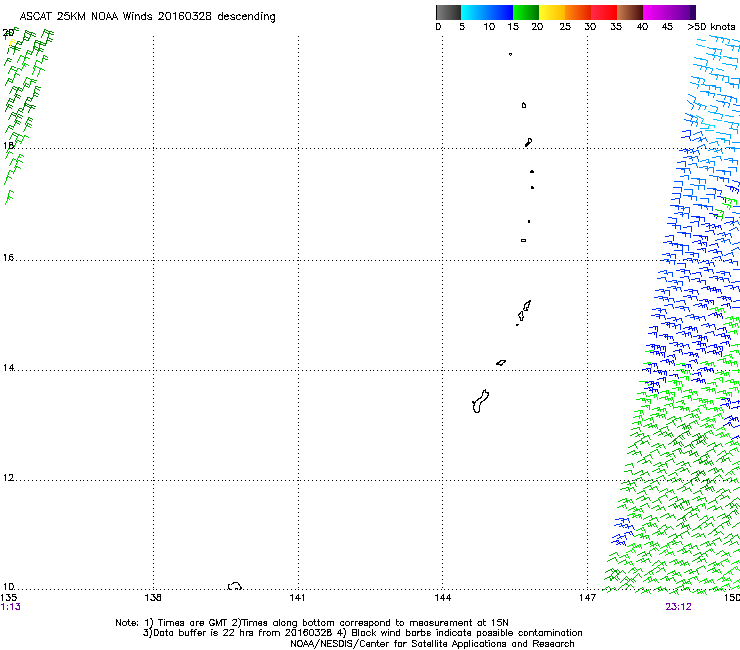
Task: Click the NOAA/NESDIS Center credit line
Action: (x=432, y=644)
